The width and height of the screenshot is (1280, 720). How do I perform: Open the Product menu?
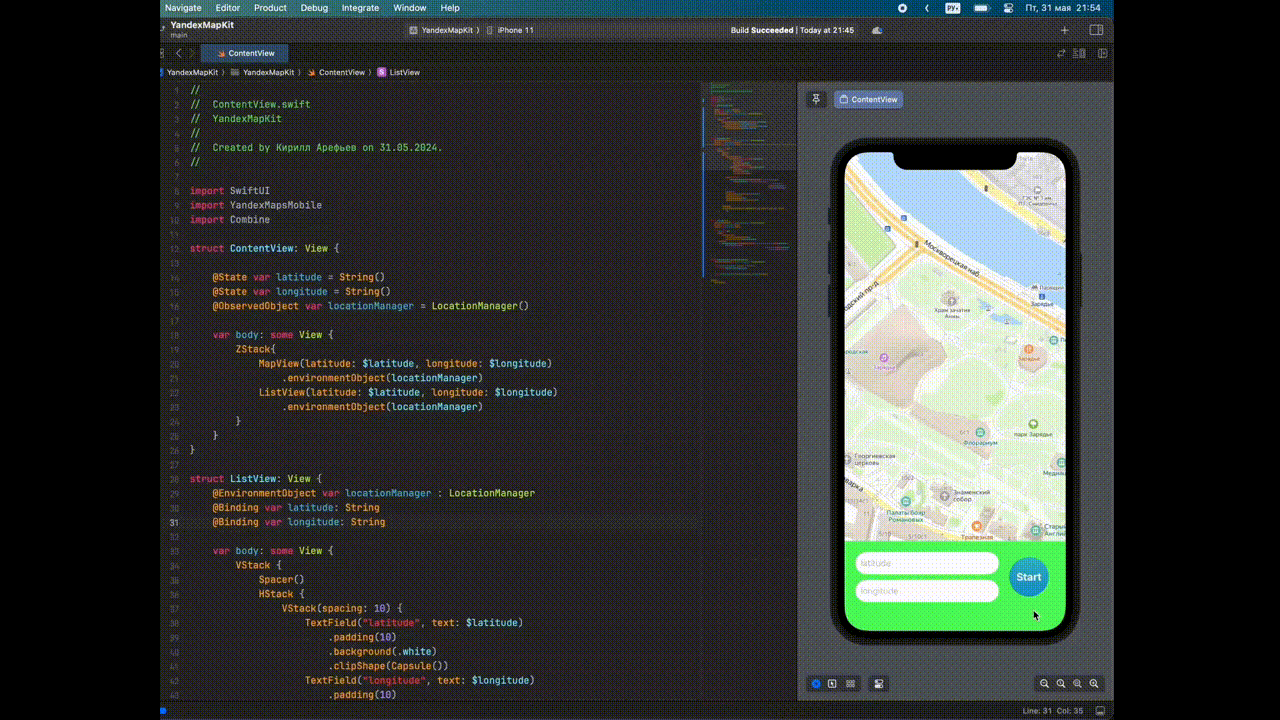tap(270, 8)
